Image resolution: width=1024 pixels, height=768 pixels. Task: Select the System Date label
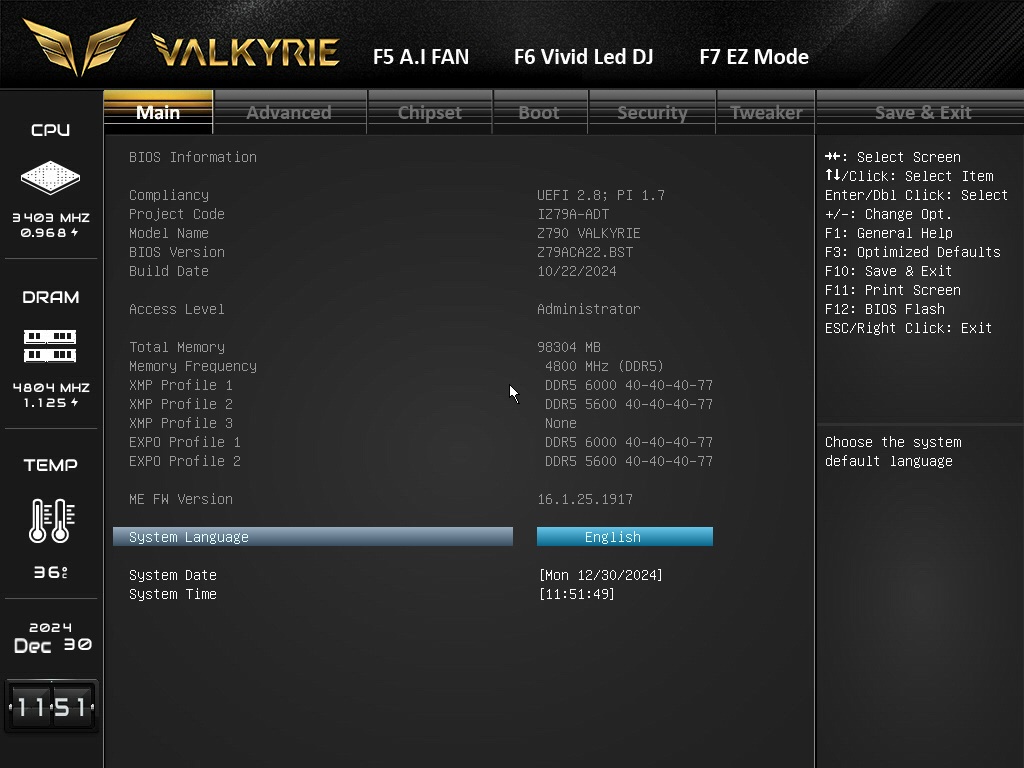173,575
